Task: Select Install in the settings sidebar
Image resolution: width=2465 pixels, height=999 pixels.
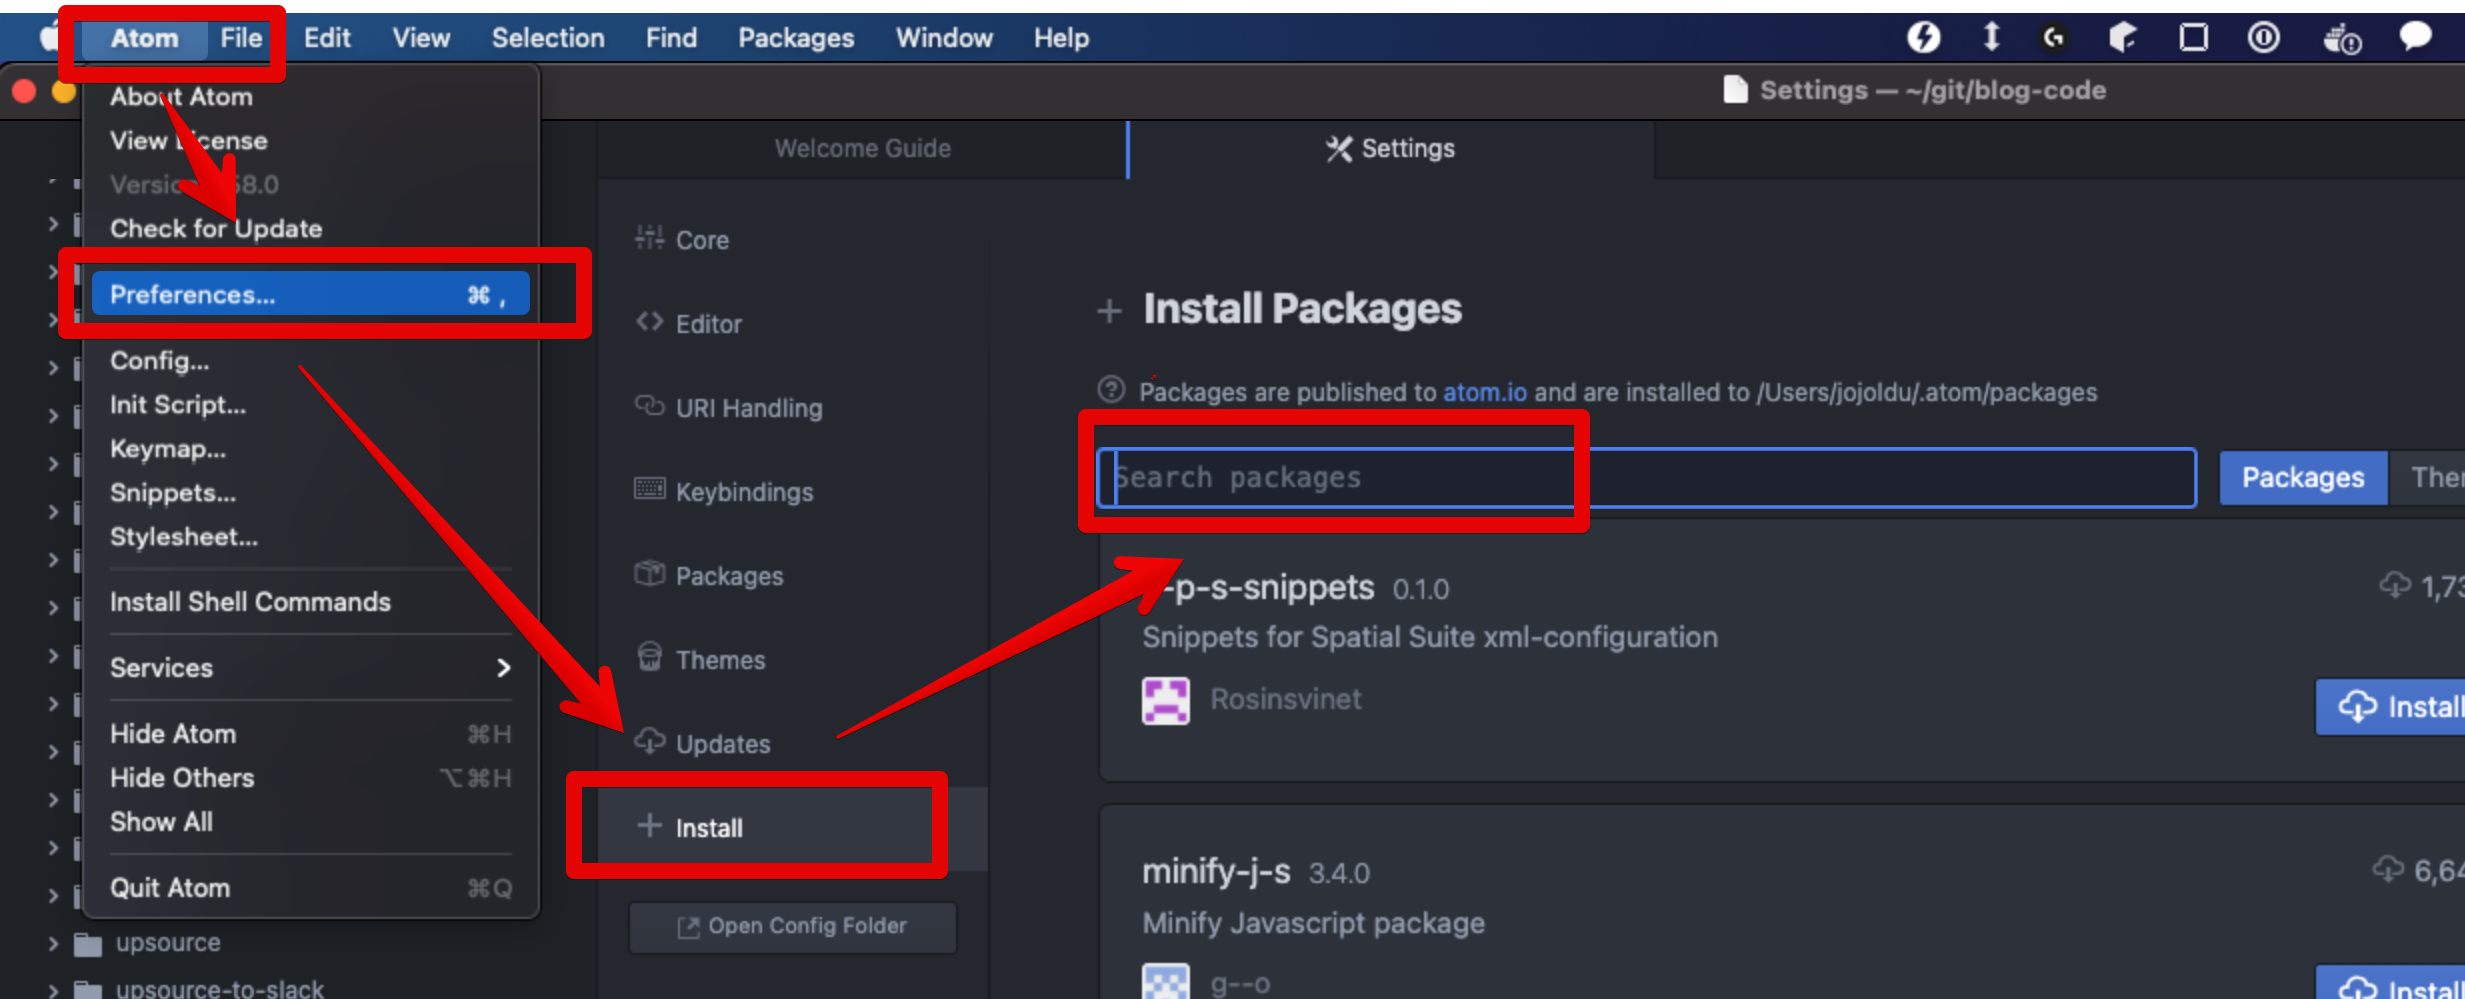Action: pos(792,828)
